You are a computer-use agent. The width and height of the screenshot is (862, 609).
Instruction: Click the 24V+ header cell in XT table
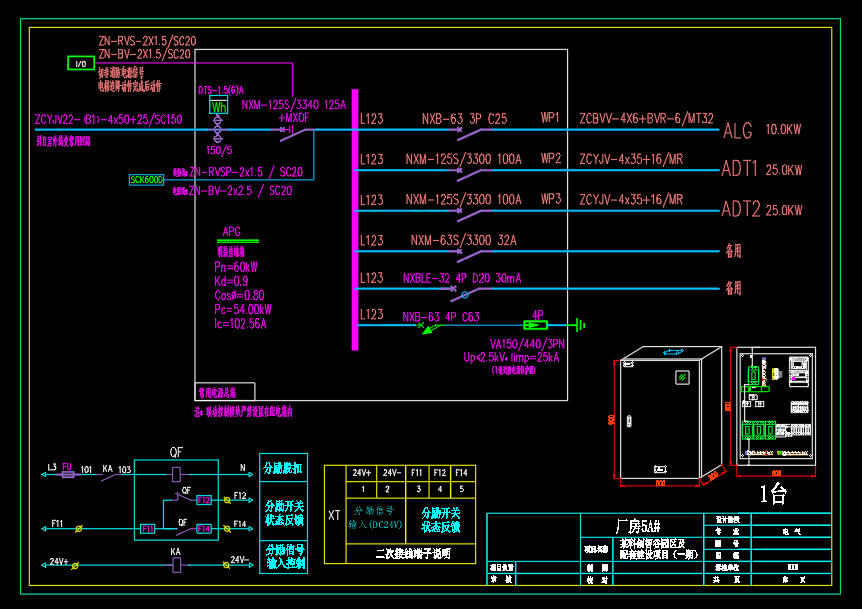pyautogui.click(x=361, y=472)
